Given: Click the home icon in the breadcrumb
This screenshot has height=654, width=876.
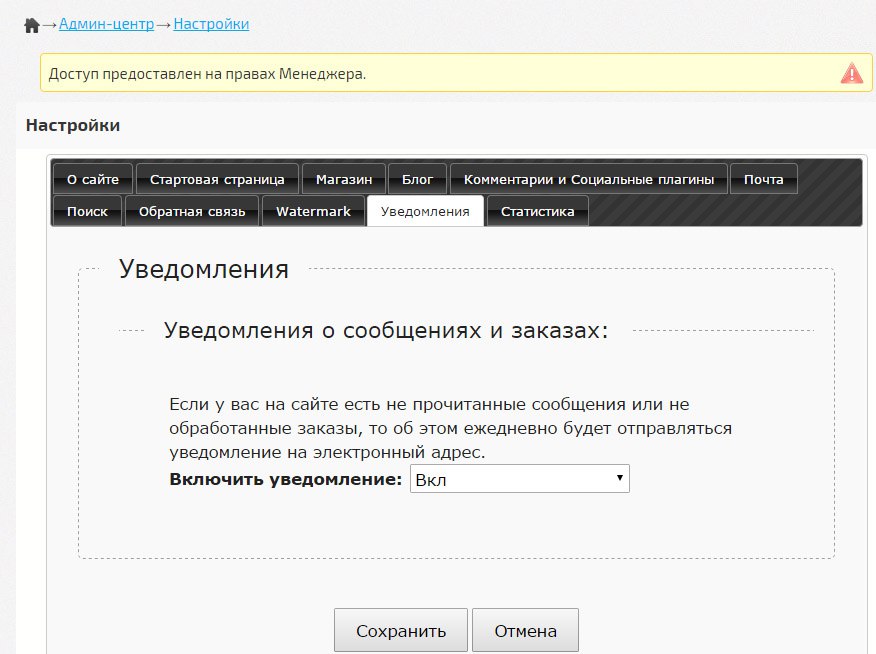Looking at the screenshot, I should click(31, 25).
